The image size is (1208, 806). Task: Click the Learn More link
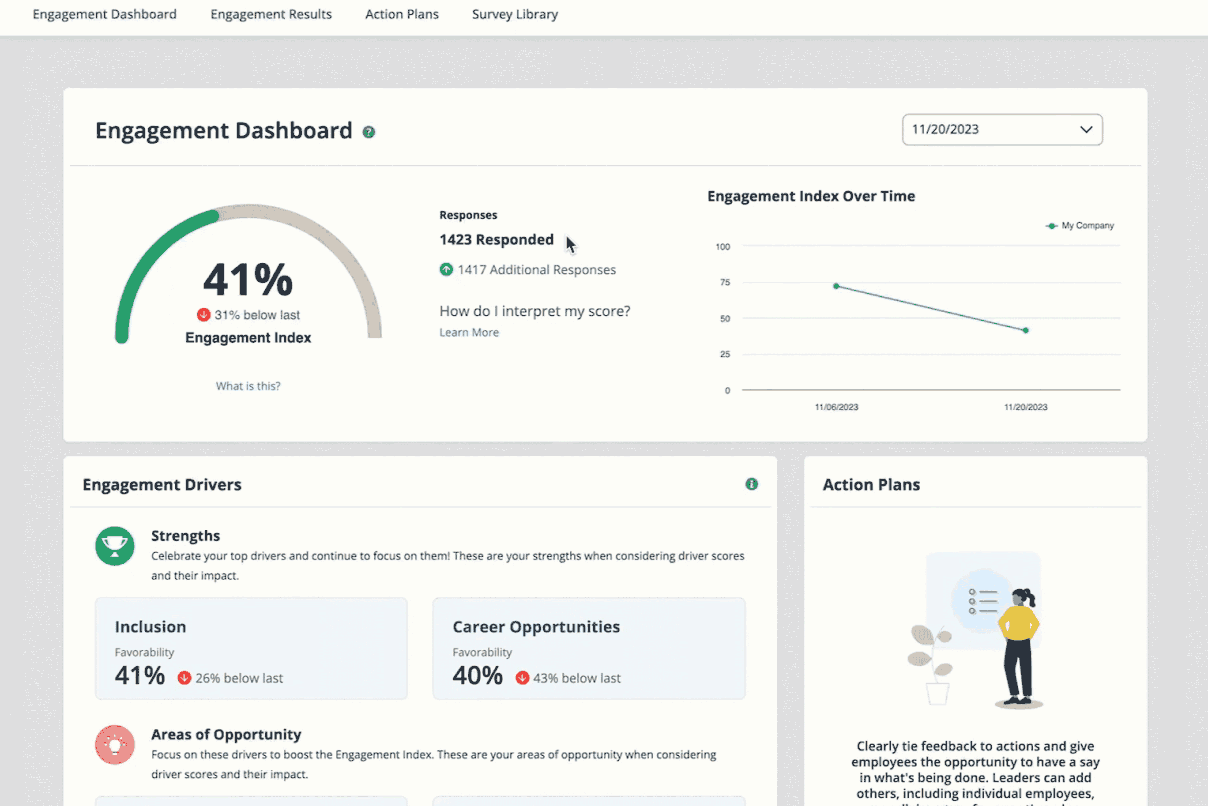[469, 333]
